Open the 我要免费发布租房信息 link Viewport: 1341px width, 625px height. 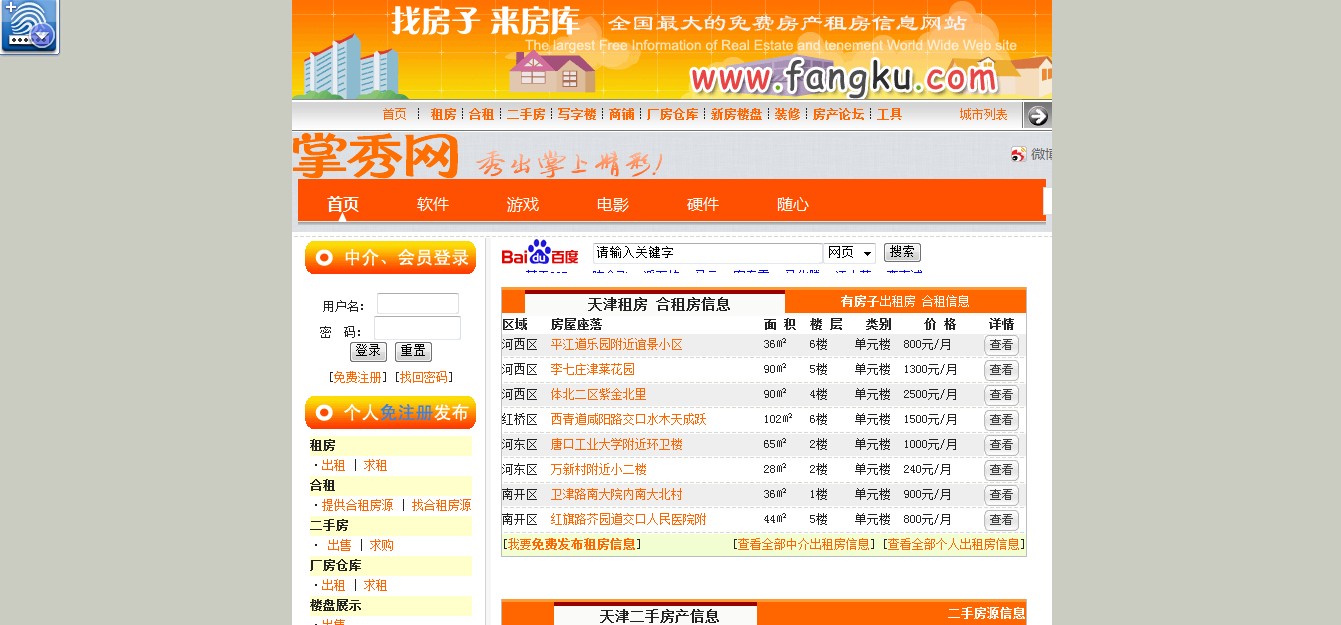pos(571,544)
